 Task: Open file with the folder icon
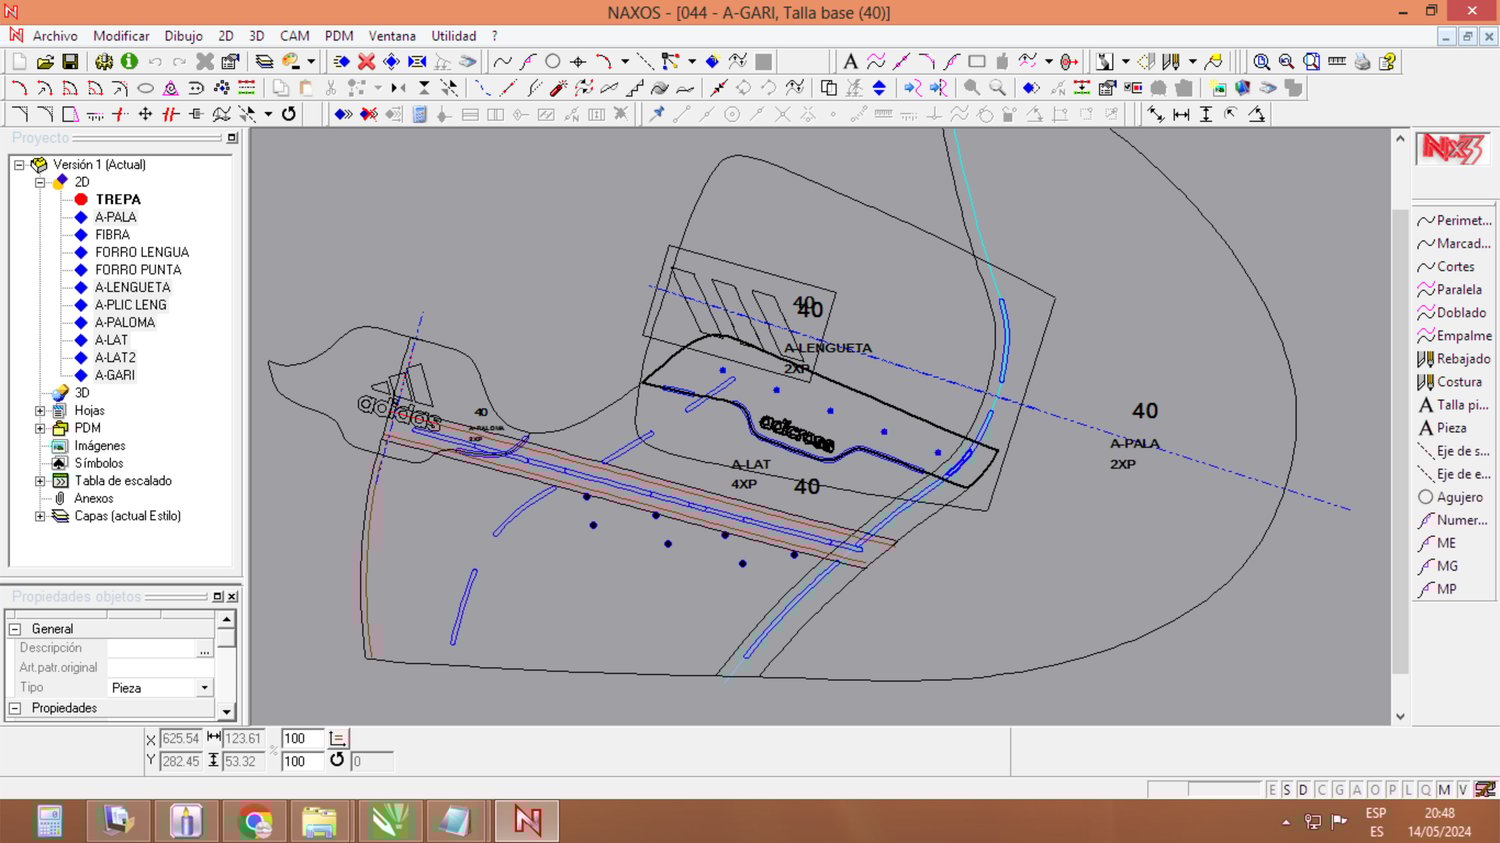tap(45, 62)
